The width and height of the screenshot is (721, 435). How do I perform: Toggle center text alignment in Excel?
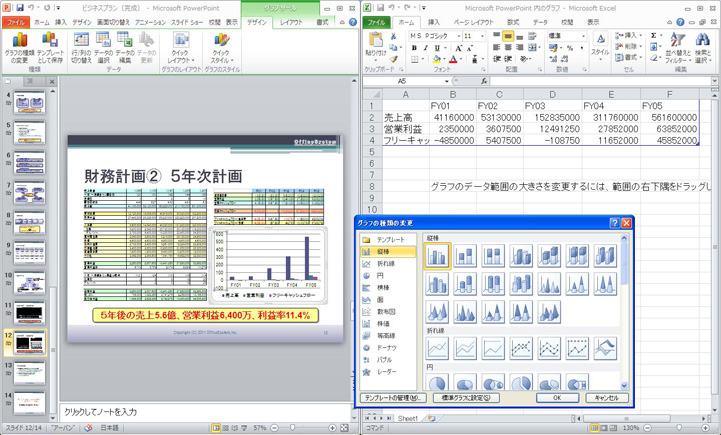508,47
